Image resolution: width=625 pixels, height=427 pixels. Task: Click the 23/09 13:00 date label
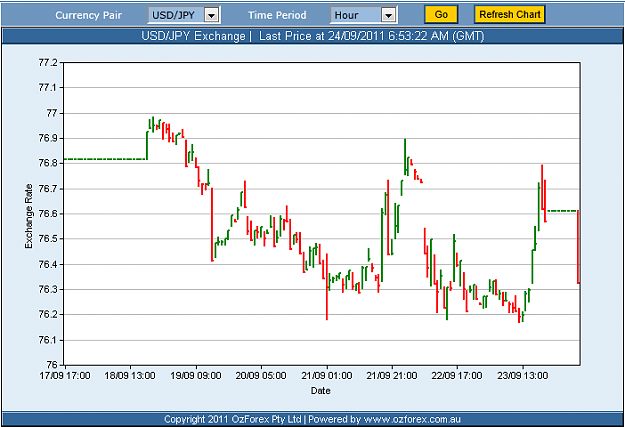[x=523, y=376]
